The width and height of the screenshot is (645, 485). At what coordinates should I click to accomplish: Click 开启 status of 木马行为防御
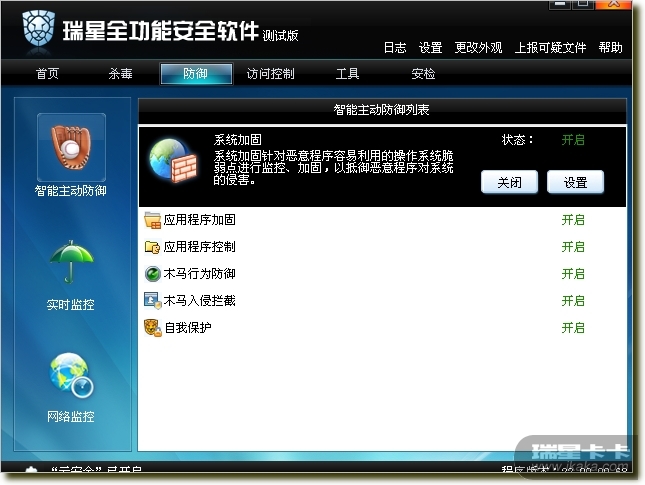pos(573,274)
